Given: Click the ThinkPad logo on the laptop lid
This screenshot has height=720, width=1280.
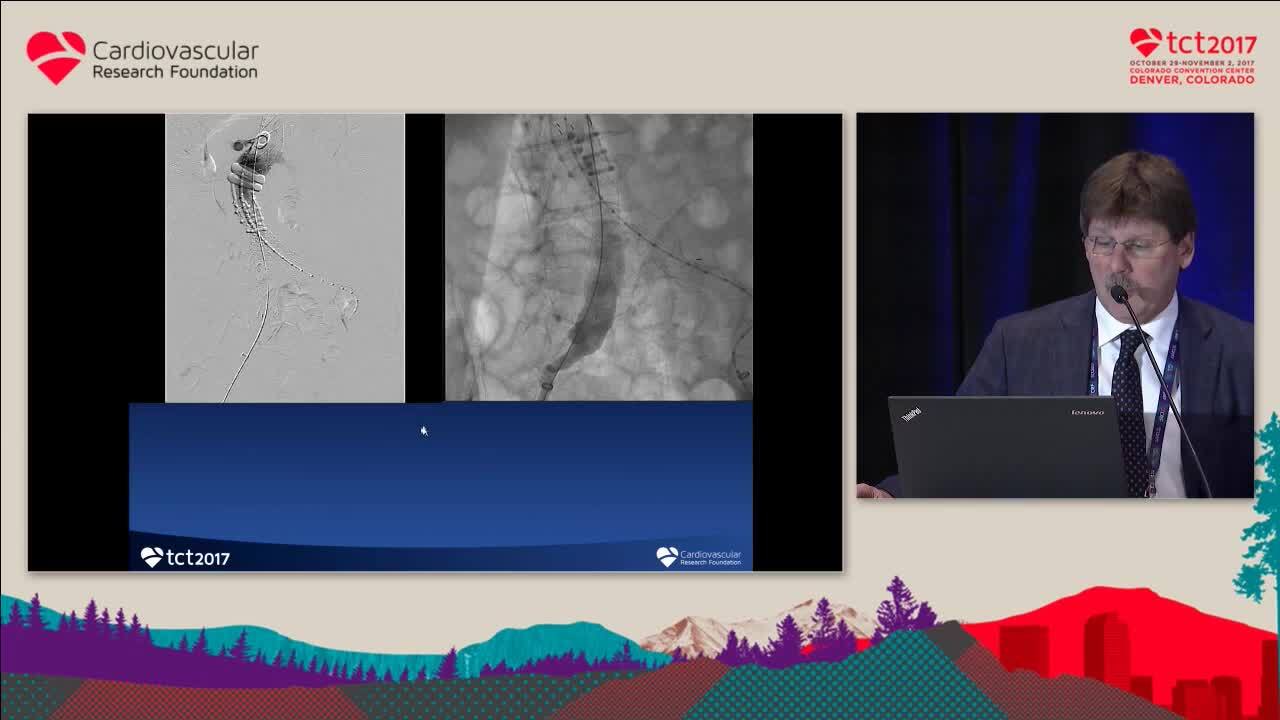Looking at the screenshot, I should point(911,414).
